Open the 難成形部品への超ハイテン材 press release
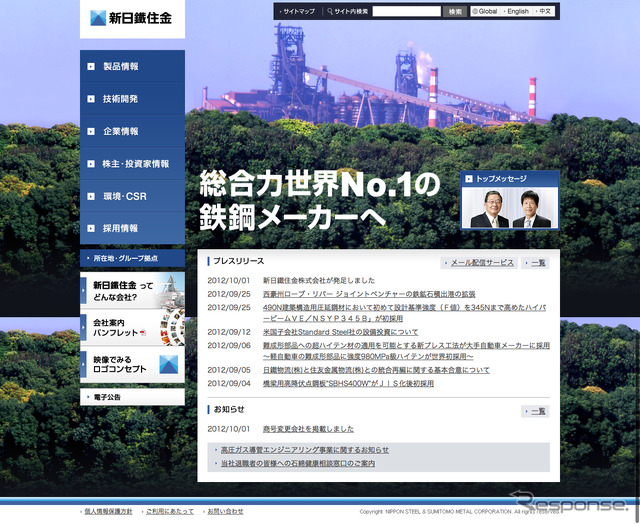The width and height of the screenshot is (640, 524). pos(406,351)
